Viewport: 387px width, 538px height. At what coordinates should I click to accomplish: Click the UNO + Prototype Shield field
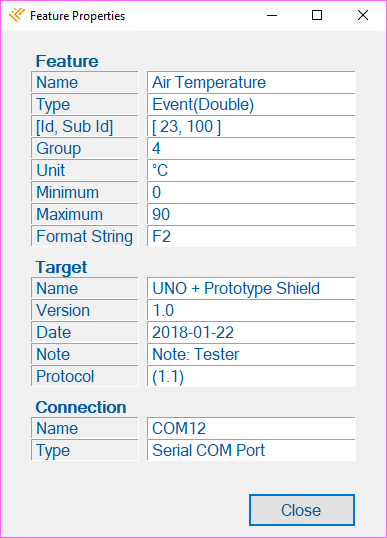pyautogui.click(x=251, y=288)
